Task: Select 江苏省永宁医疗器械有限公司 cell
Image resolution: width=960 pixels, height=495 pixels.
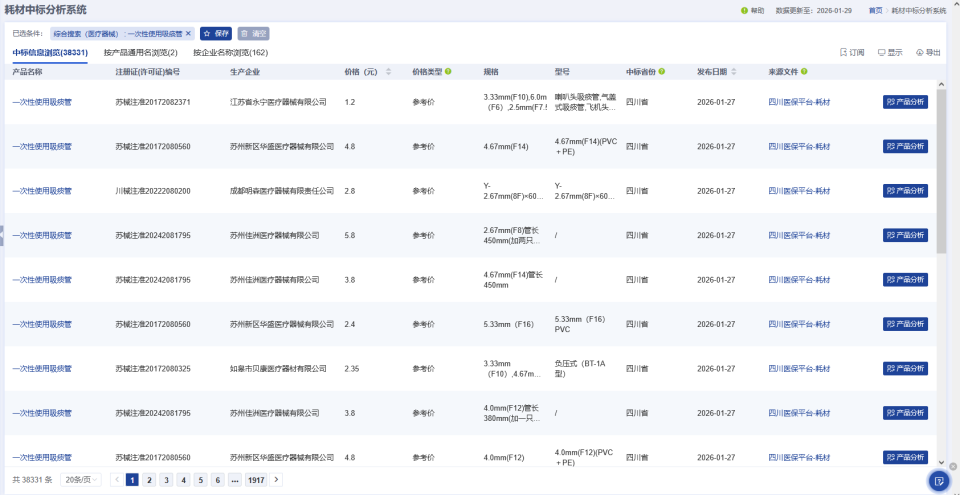Action: [x=278, y=102]
